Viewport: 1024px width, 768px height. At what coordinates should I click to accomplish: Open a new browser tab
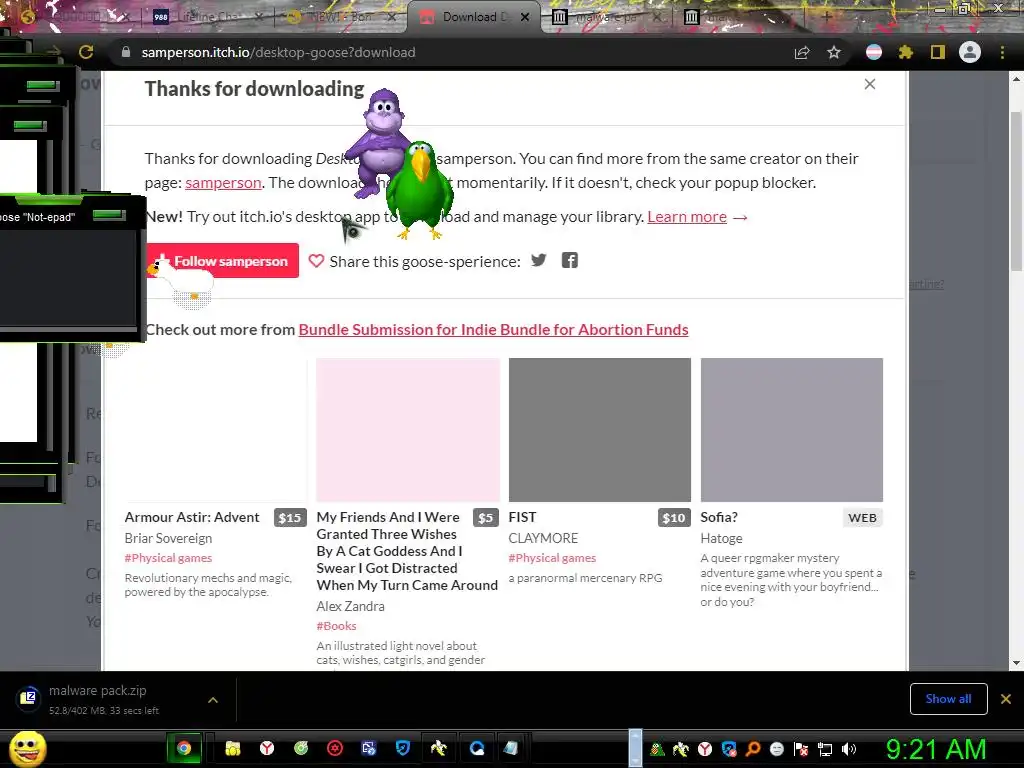click(x=827, y=17)
